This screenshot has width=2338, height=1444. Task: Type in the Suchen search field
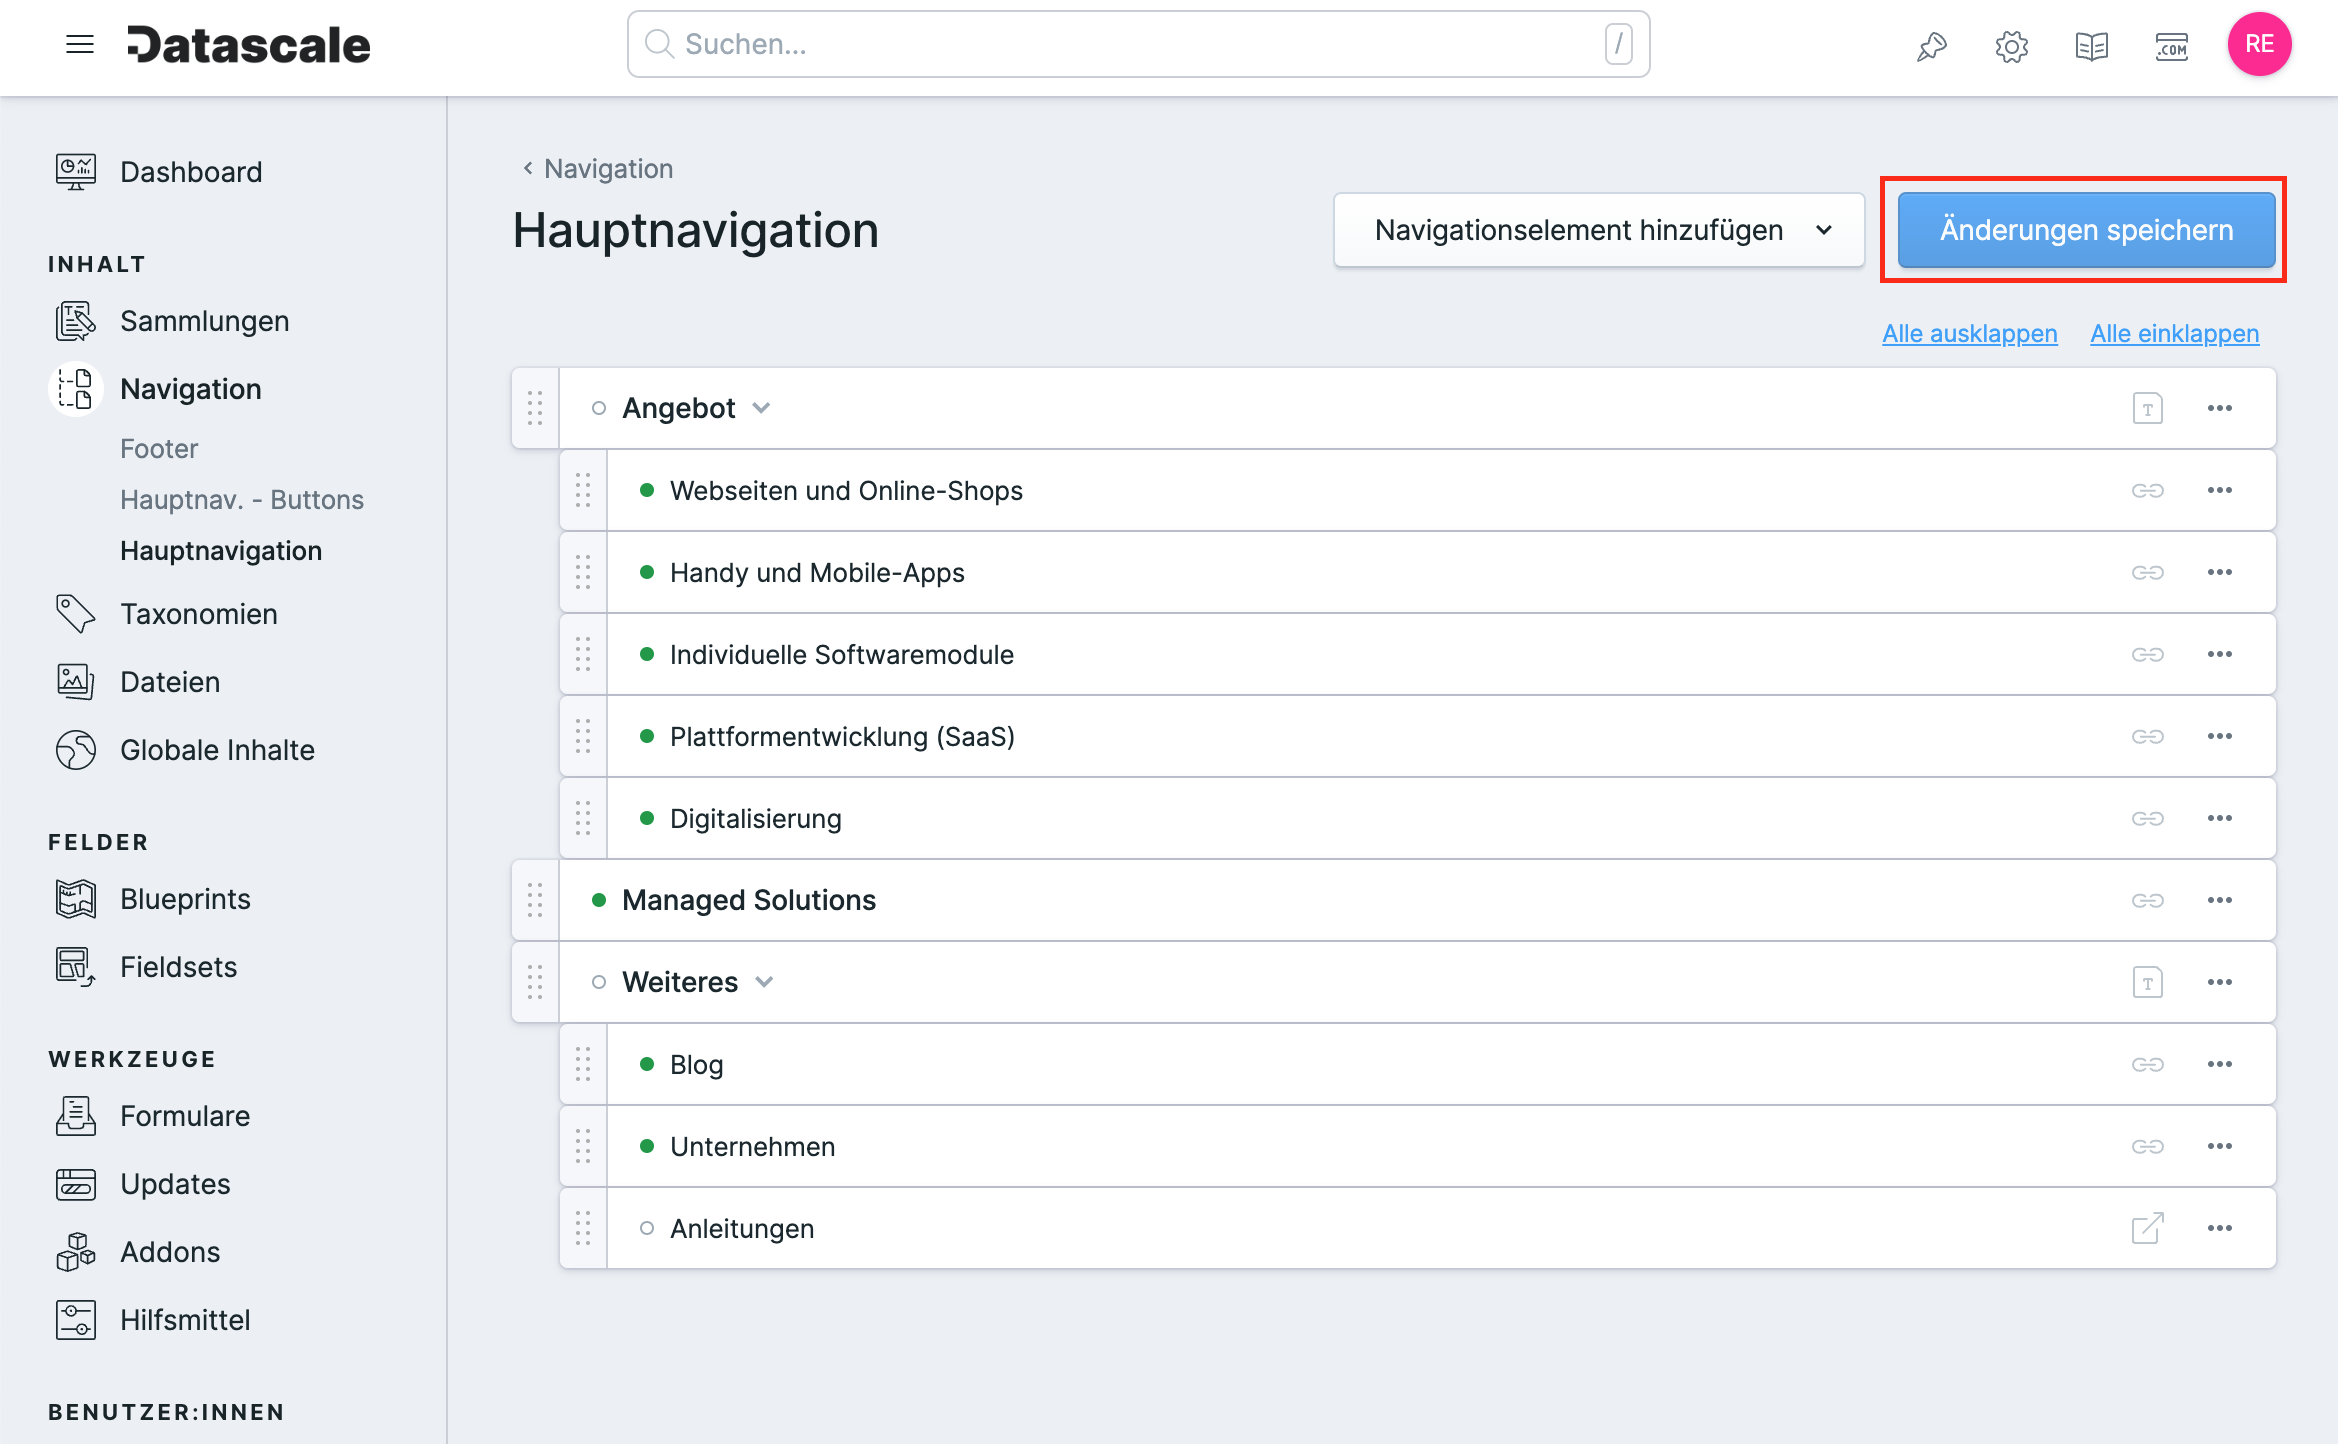(1139, 45)
